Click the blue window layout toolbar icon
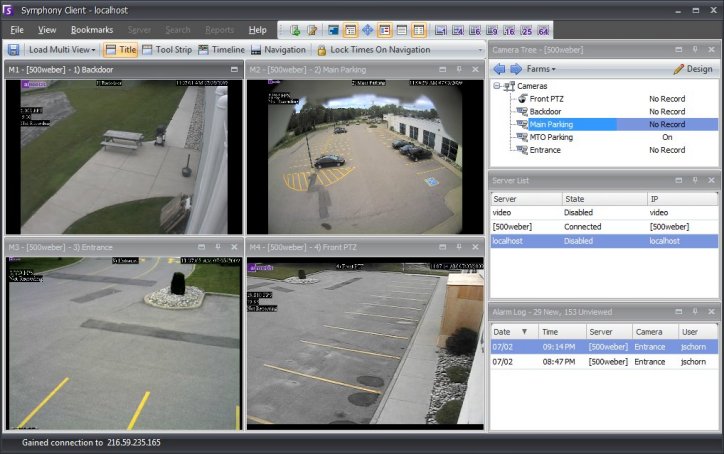This screenshot has height=454, width=724. pos(333,30)
